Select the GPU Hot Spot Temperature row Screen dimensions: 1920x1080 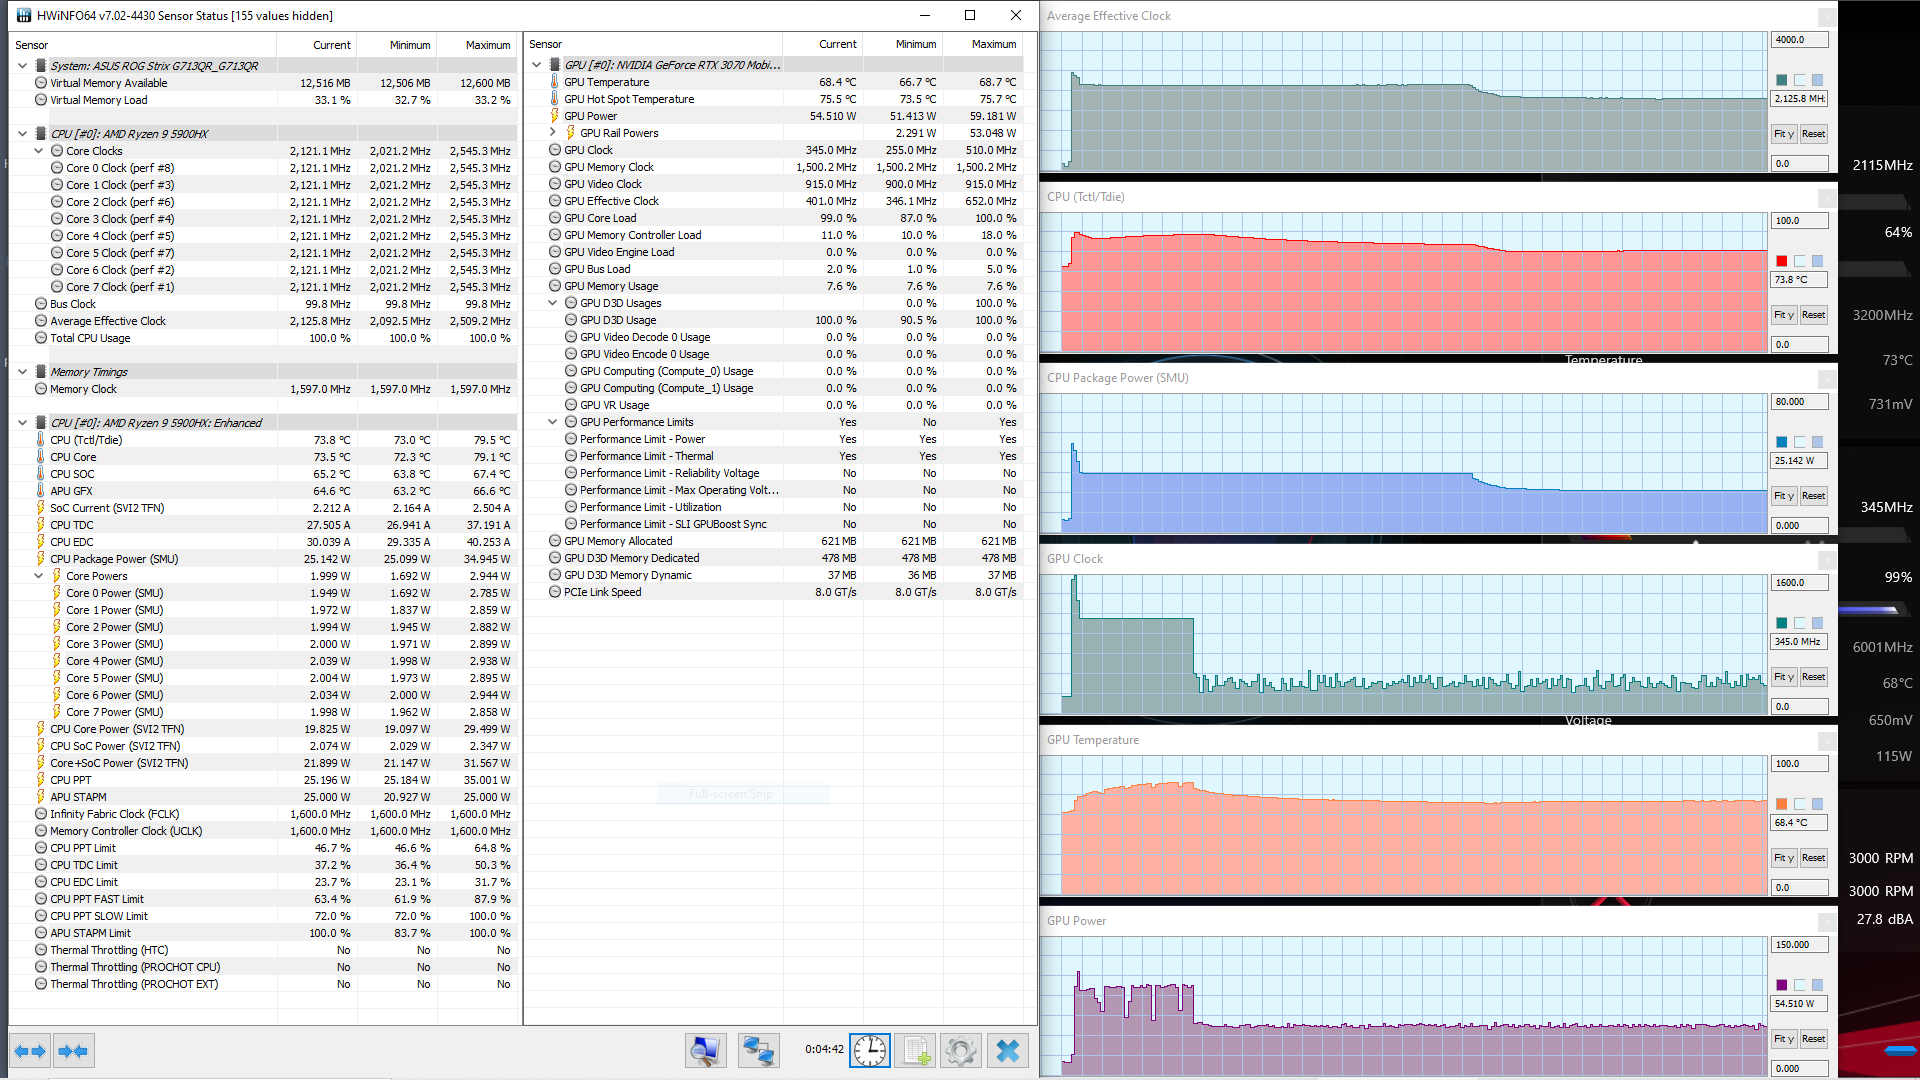tap(629, 99)
